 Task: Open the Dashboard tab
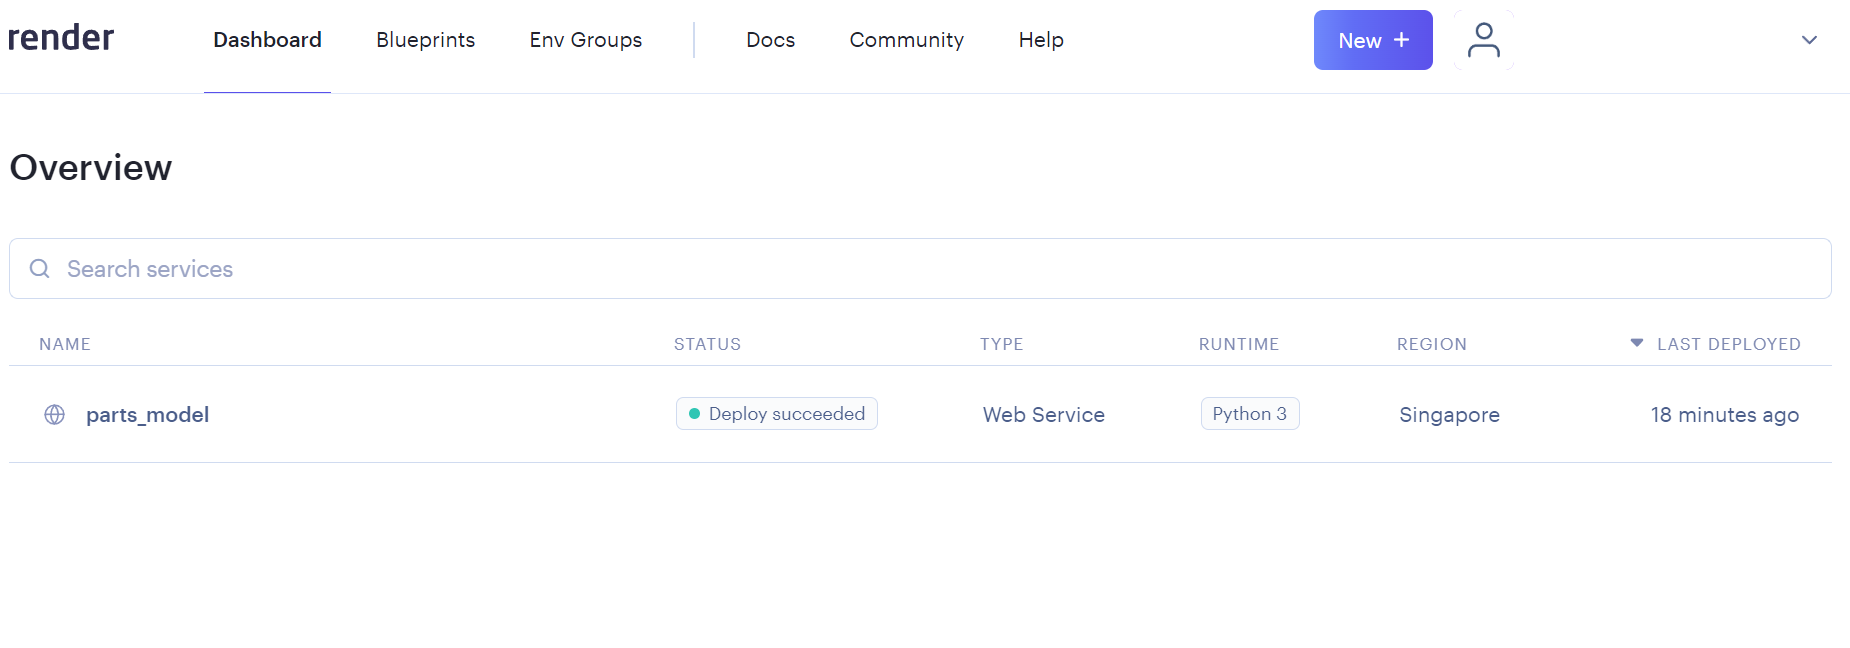click(267, 40)
